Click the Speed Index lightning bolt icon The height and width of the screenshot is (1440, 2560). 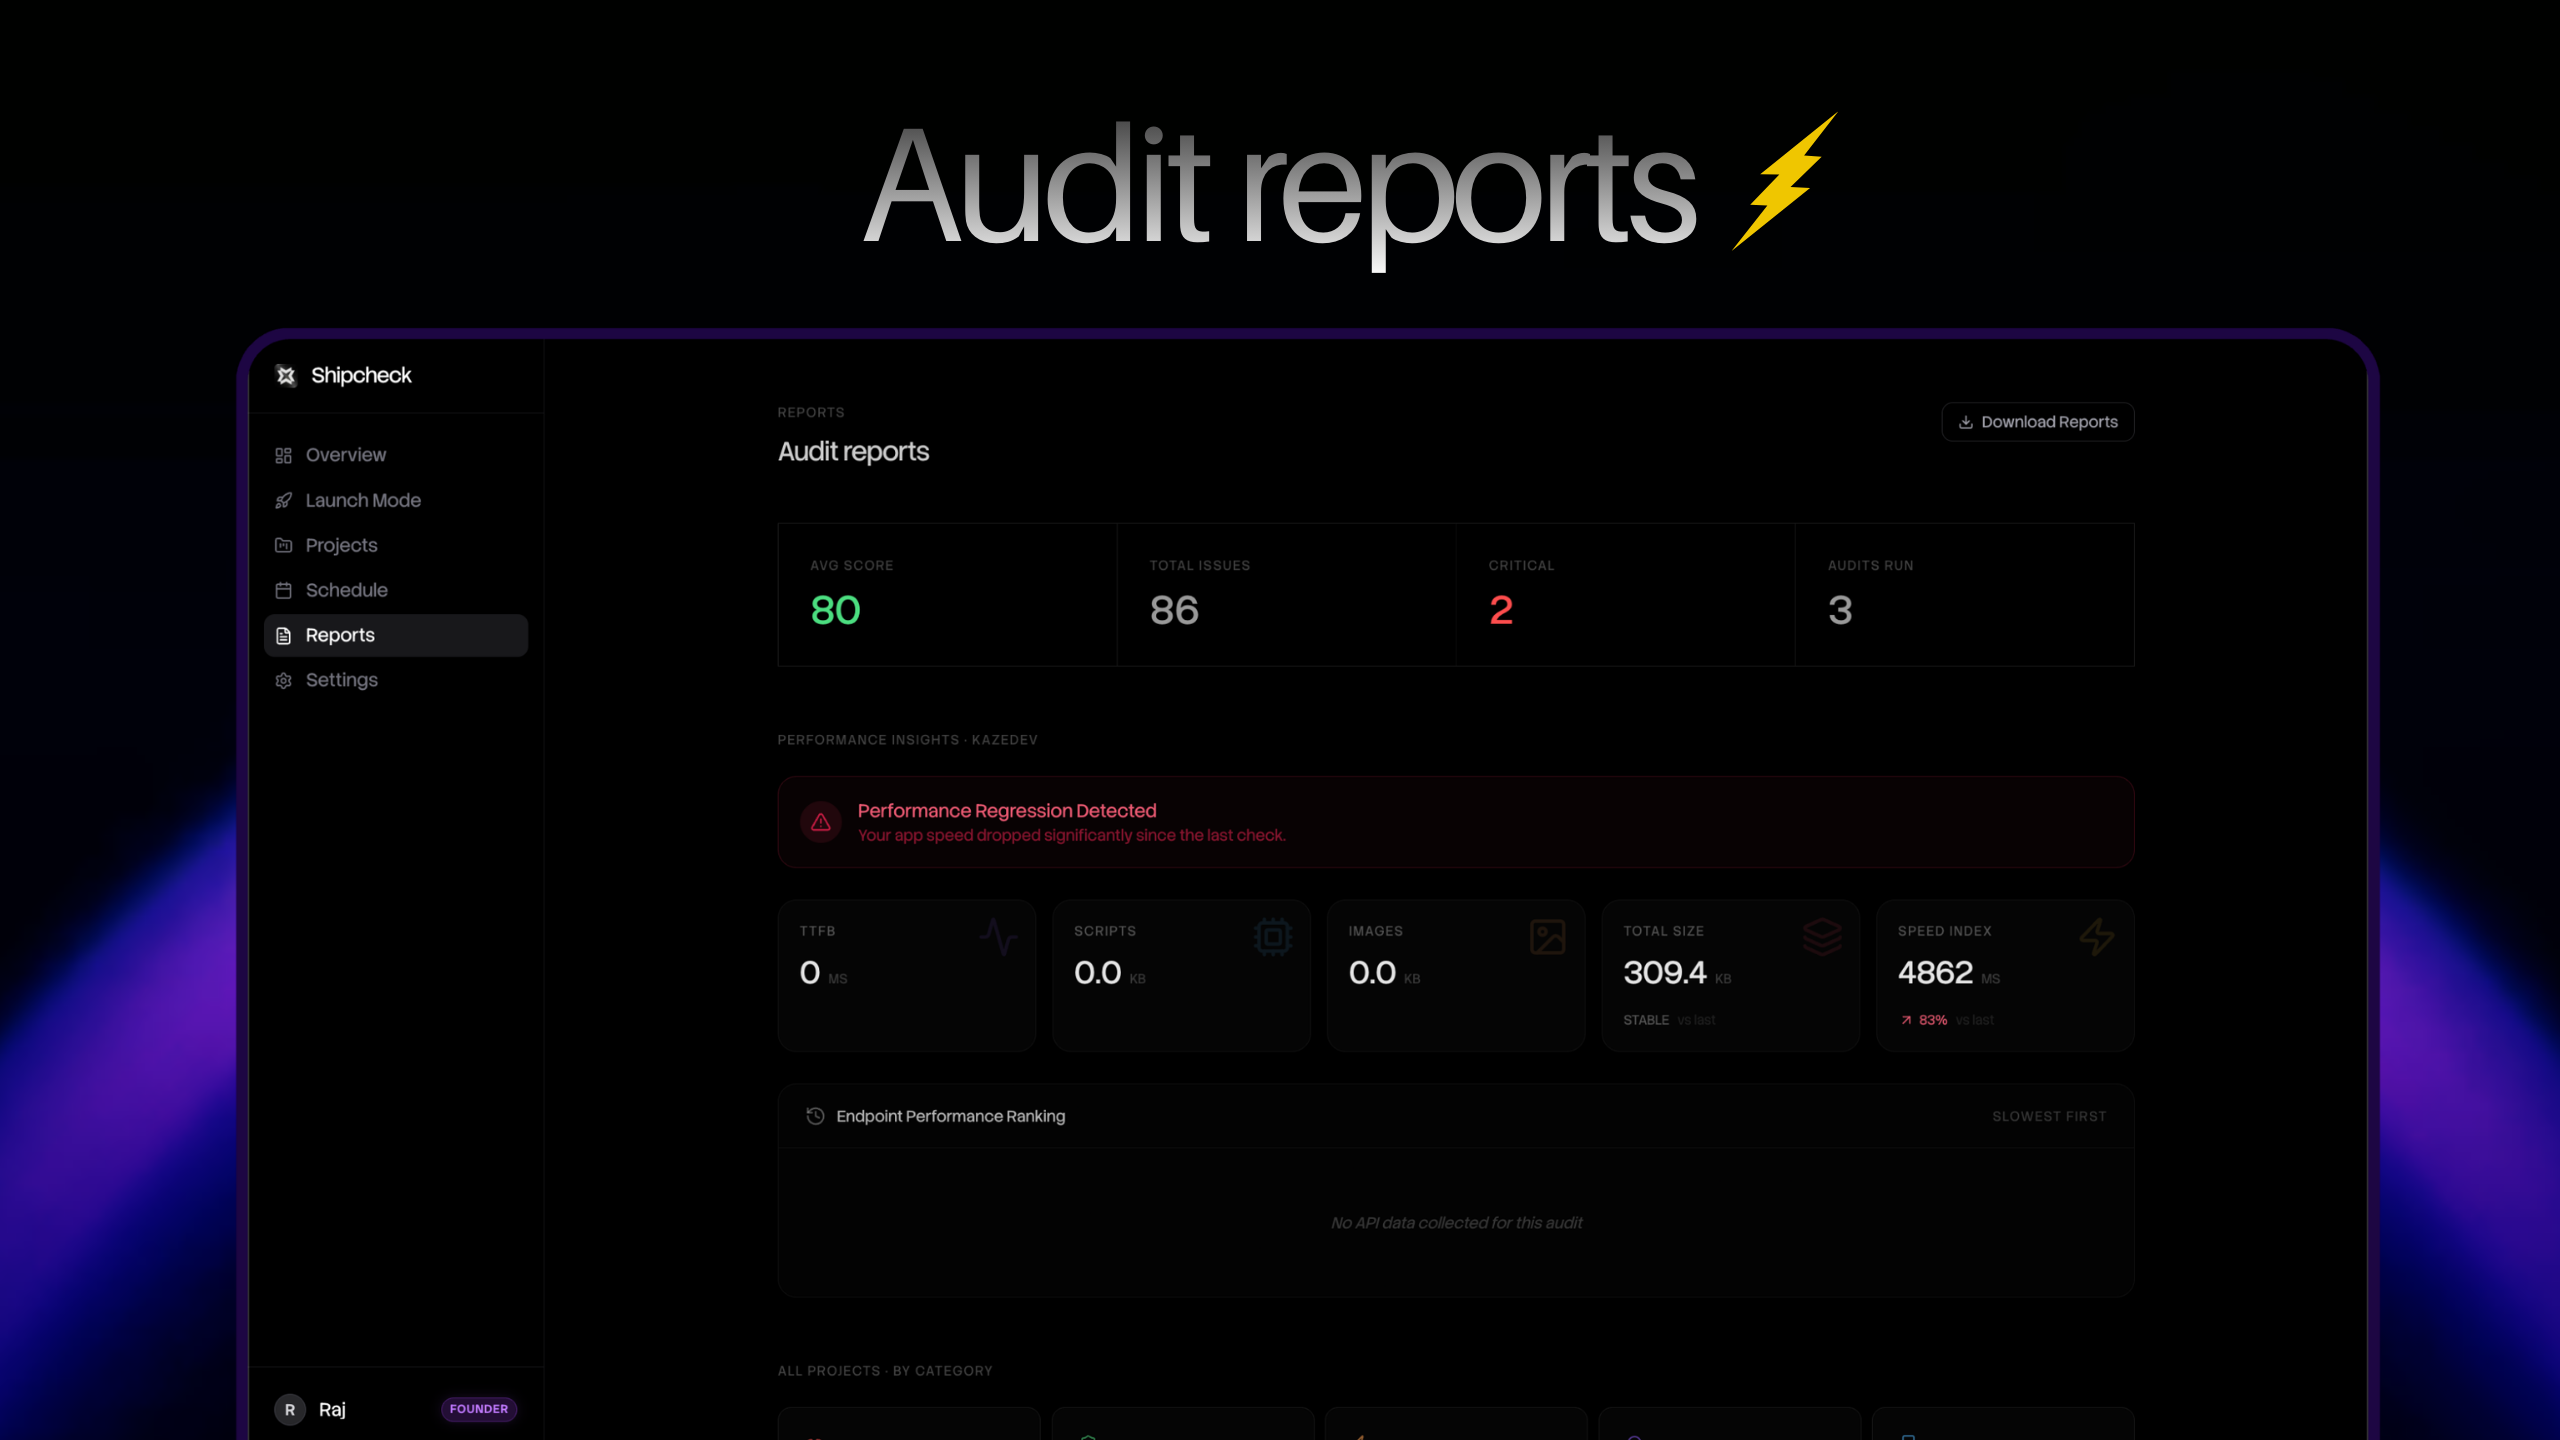(x=2098, y=938)
